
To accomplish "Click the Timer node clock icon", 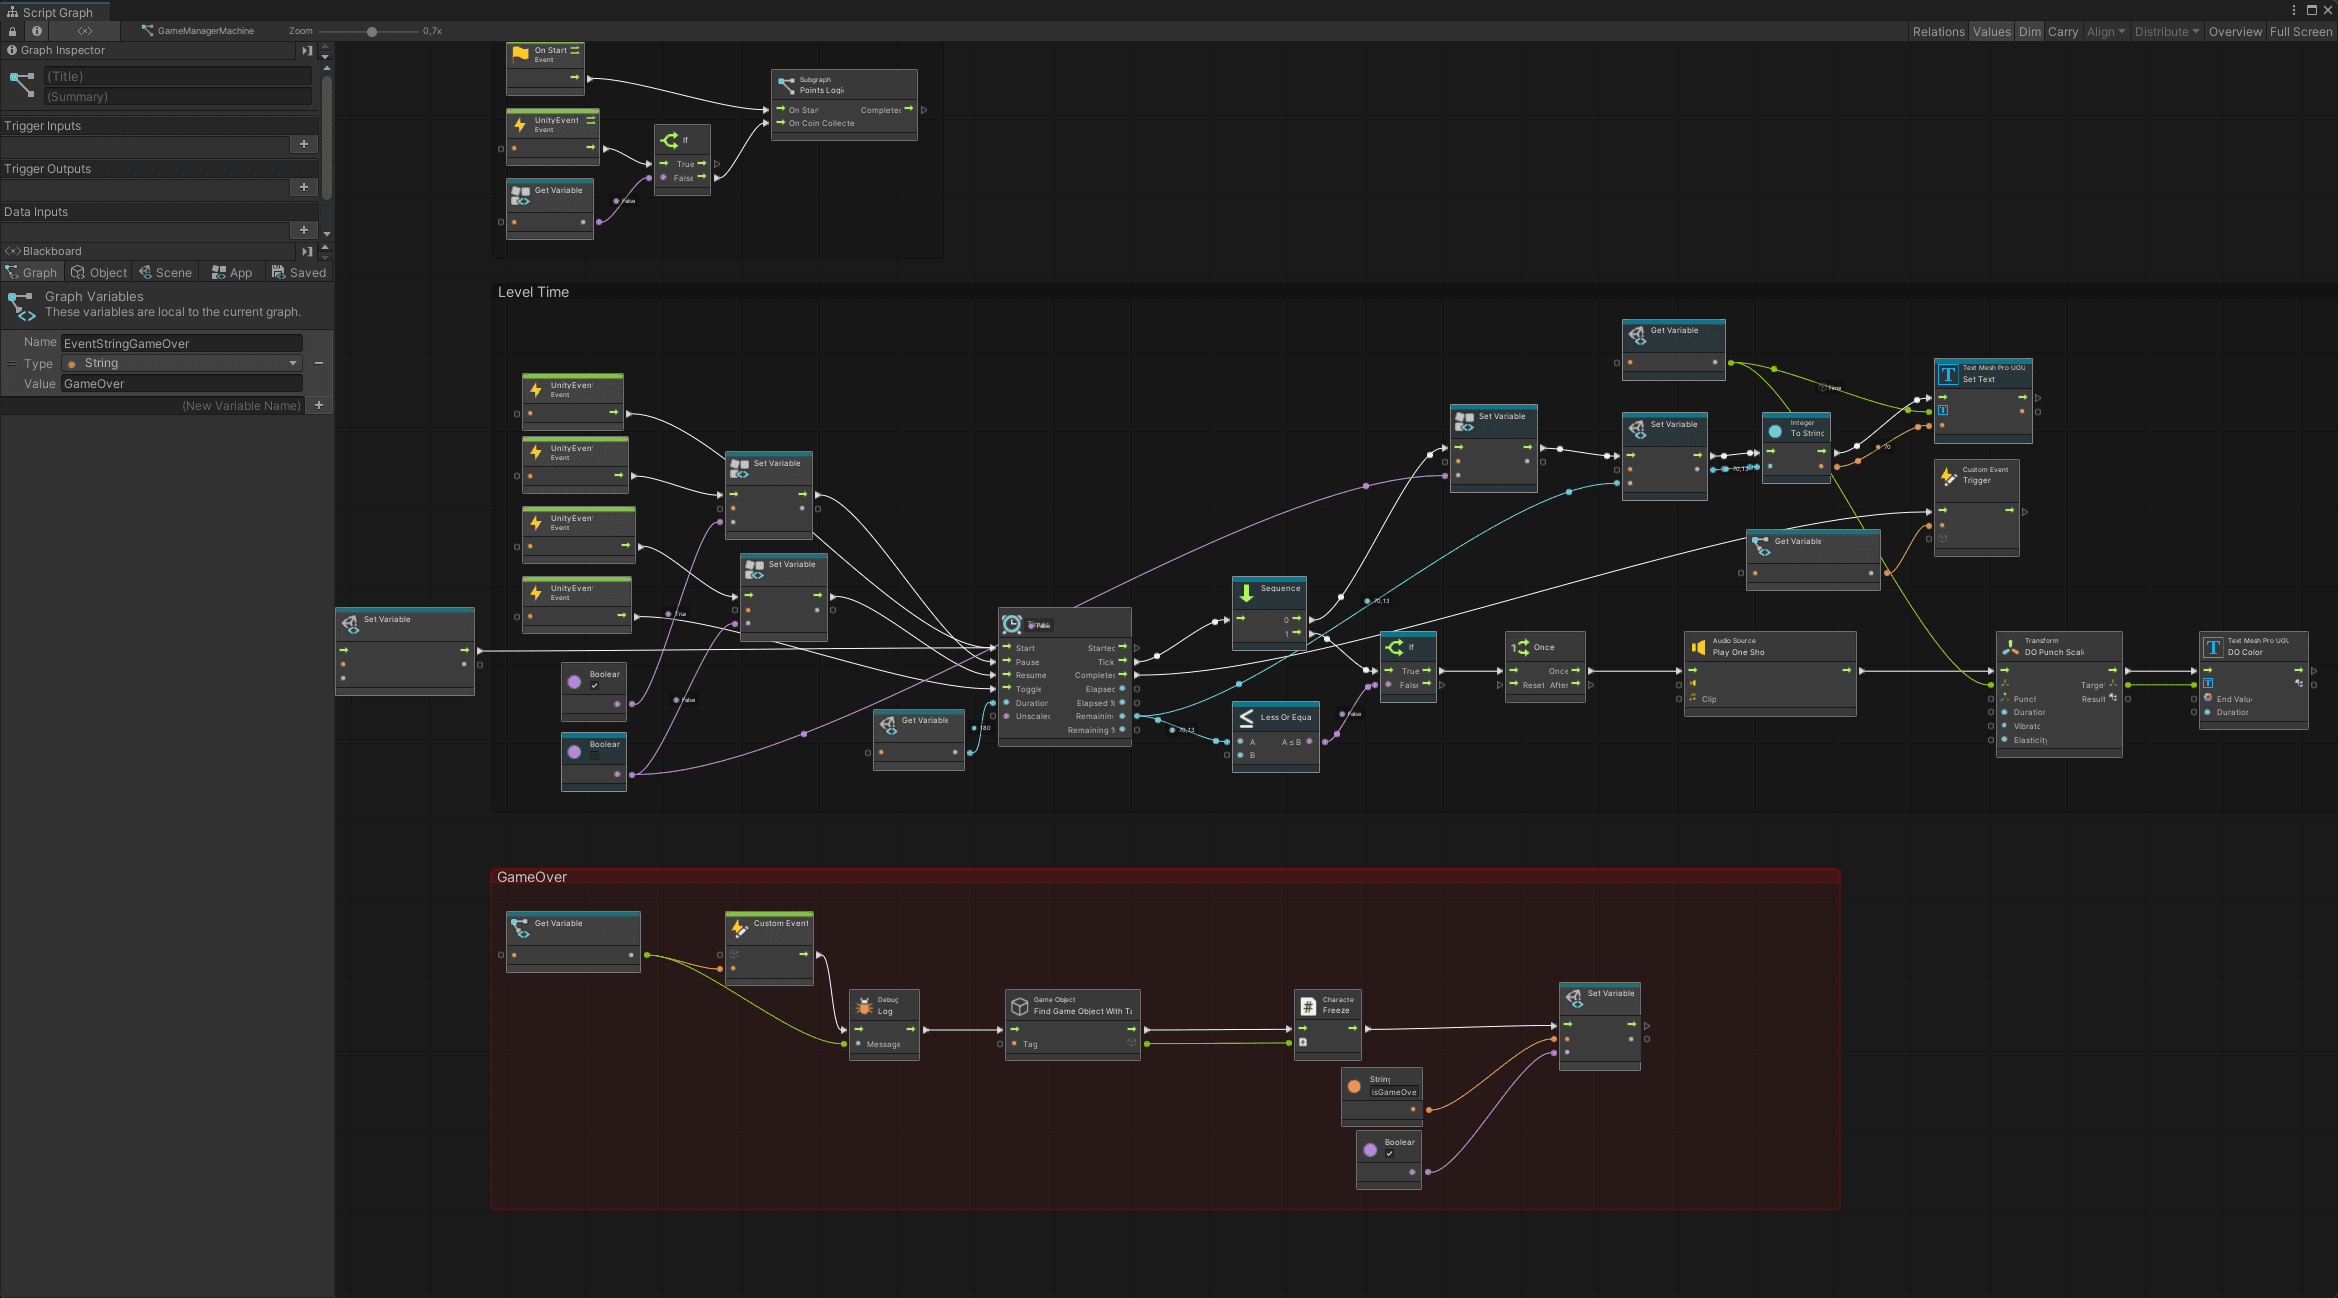I will tap(1012, 624).
